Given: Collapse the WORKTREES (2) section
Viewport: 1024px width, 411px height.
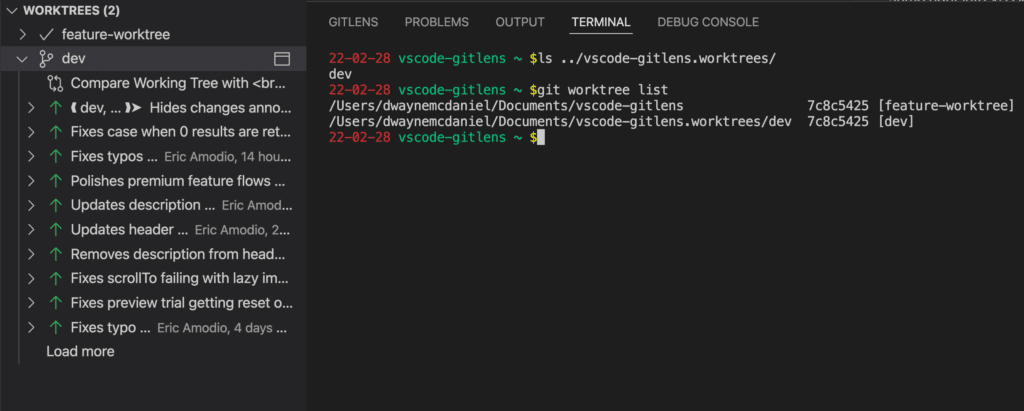Looking at the screenshot, I should click(10, 10).
